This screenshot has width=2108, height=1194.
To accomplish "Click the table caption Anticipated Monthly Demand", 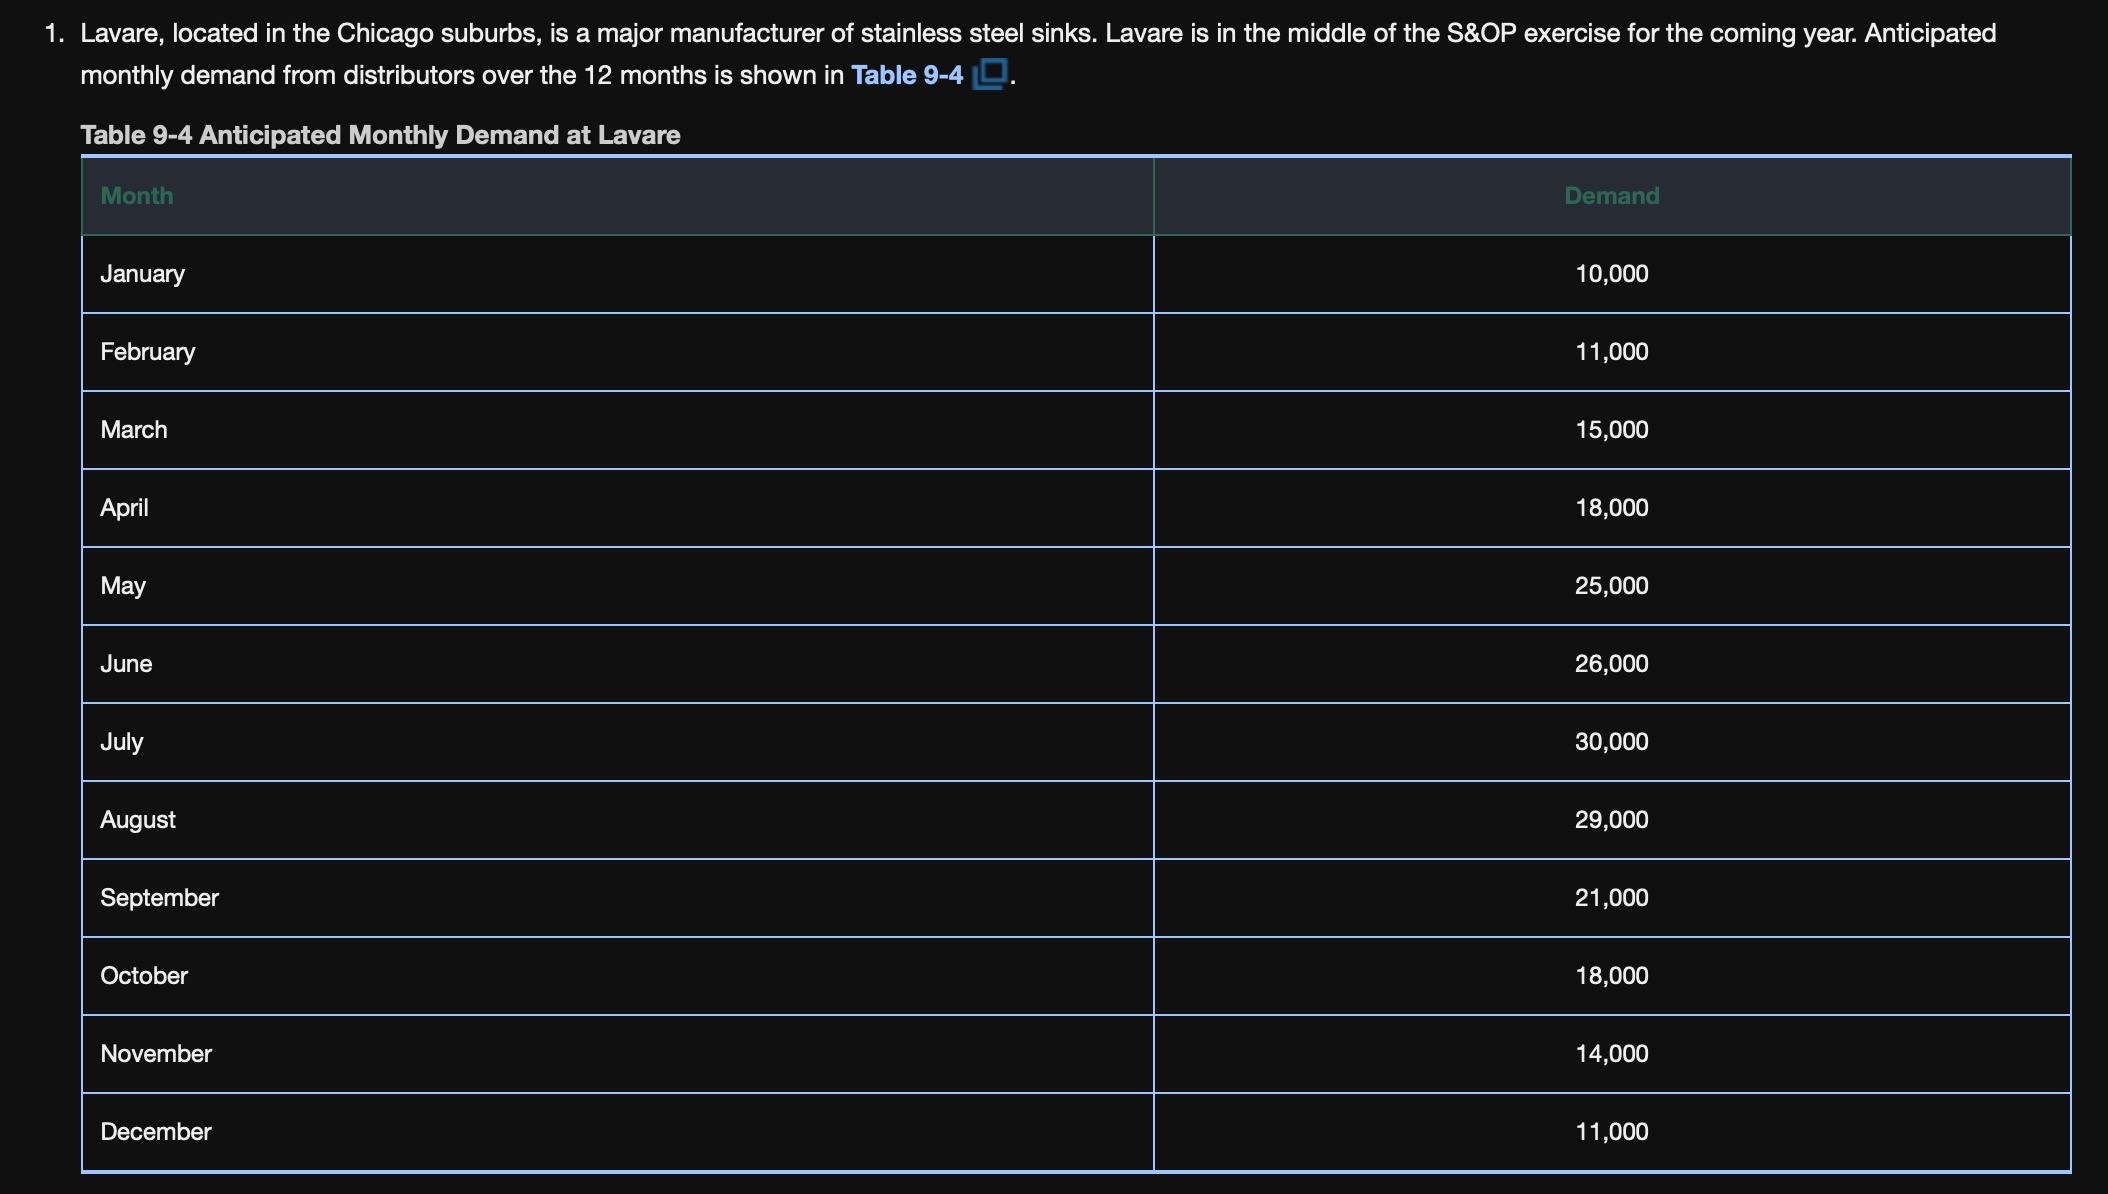I will (x=380, y=135).
